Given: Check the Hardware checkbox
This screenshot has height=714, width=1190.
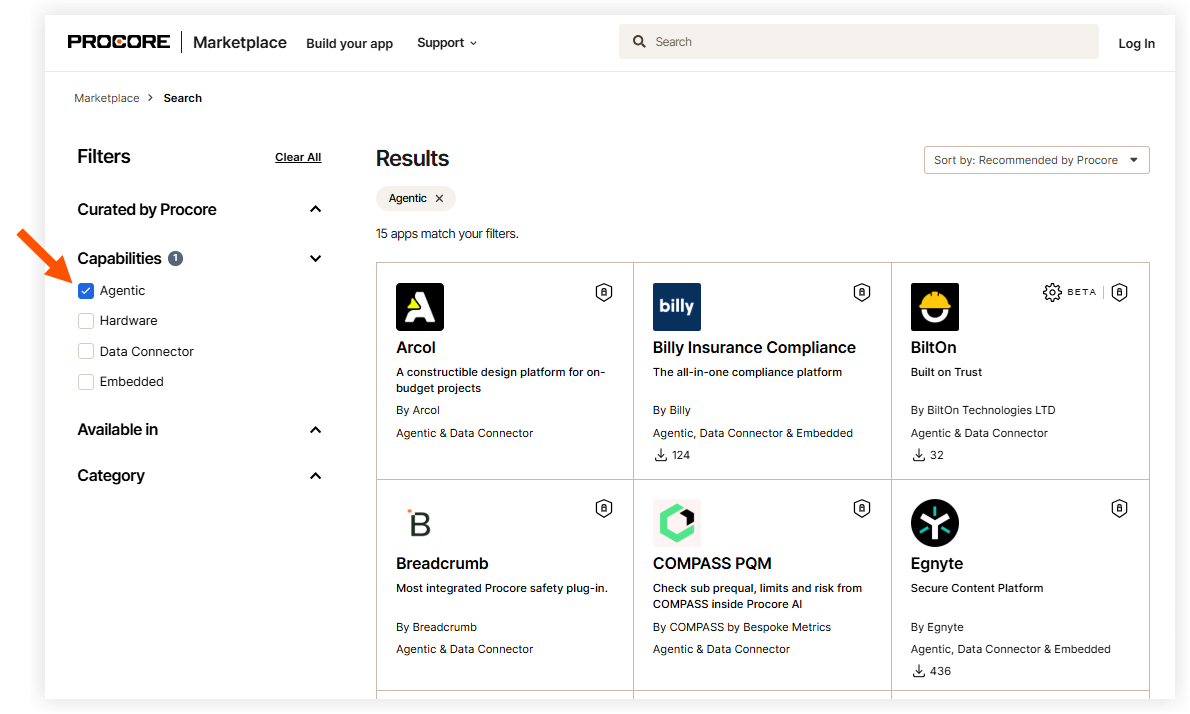Looking at the screenshot, I should point(86,321).
